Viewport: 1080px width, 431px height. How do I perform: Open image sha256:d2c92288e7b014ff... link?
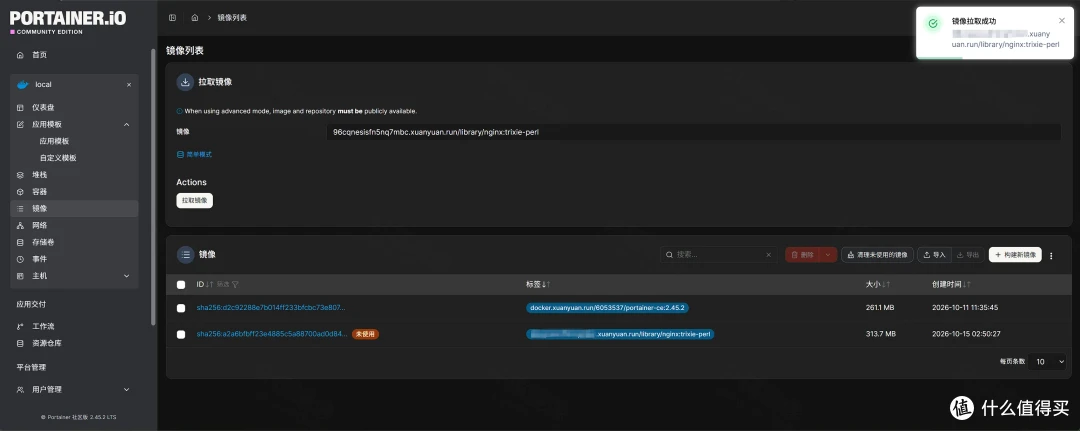(x=271, y=308)
